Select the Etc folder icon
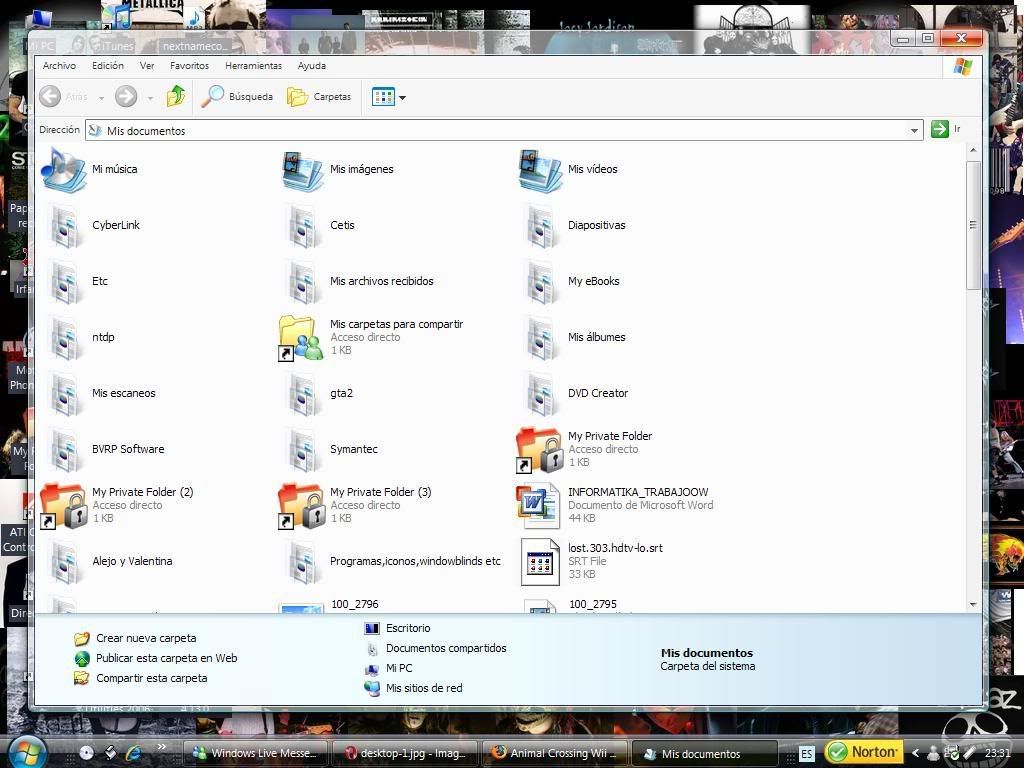The image size is (1024, 768). coord(65,282)
